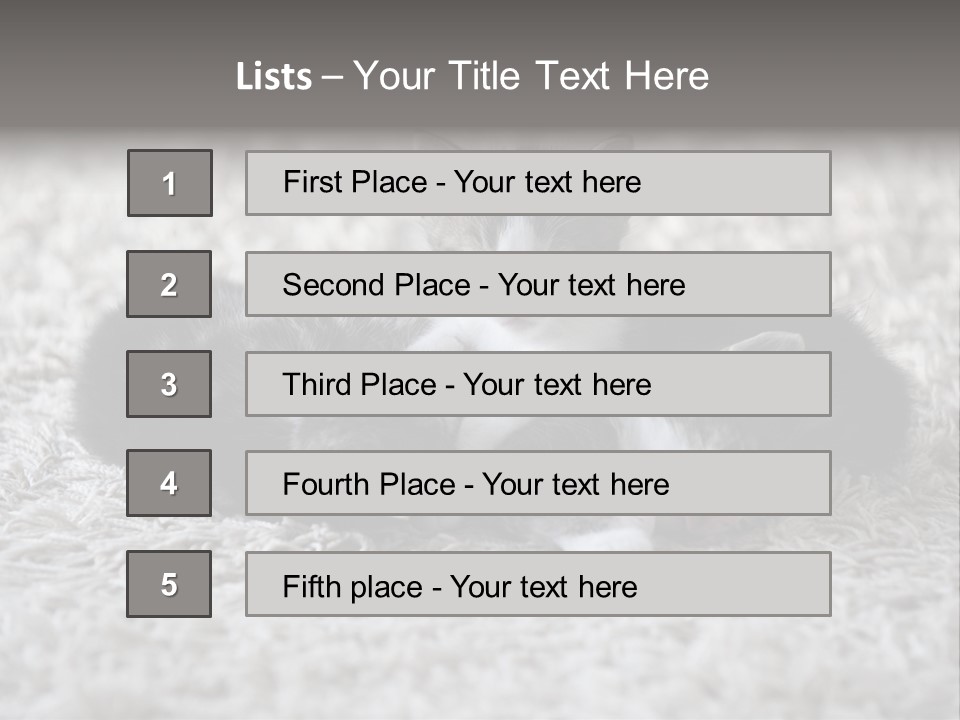The height and width of the screenshot is (720, 960).
Task: Click the number 3 box
Action: pyautogui.click(x=169, y=384)
